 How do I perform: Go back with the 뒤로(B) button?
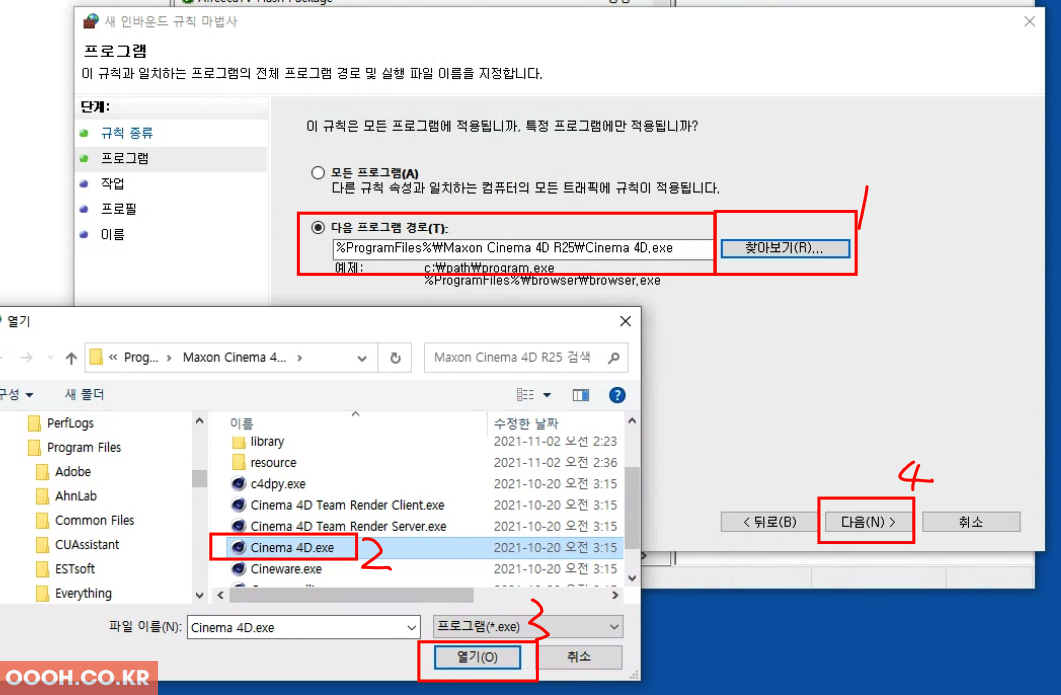tap(769, 522)
